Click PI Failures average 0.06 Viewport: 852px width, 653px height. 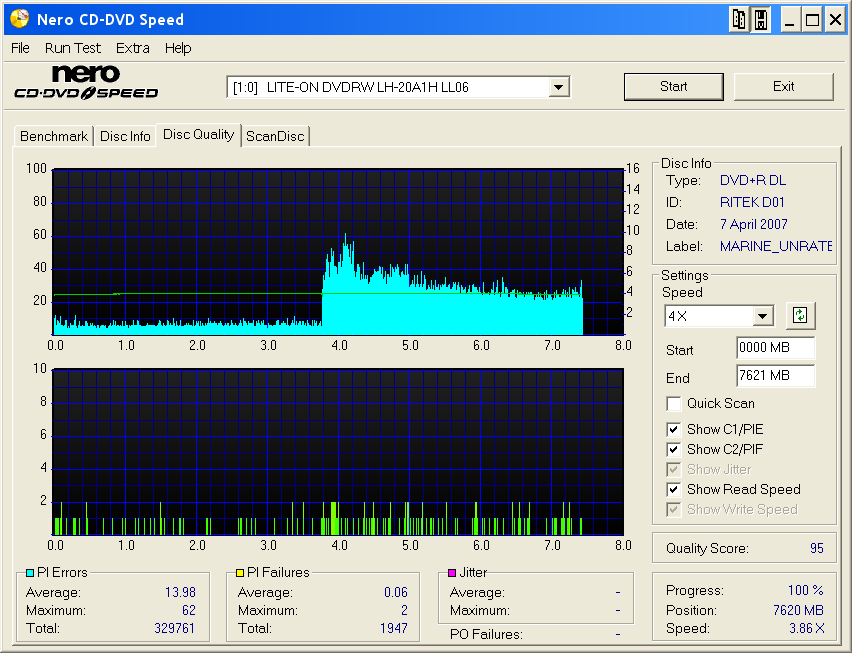click(396, 592)
